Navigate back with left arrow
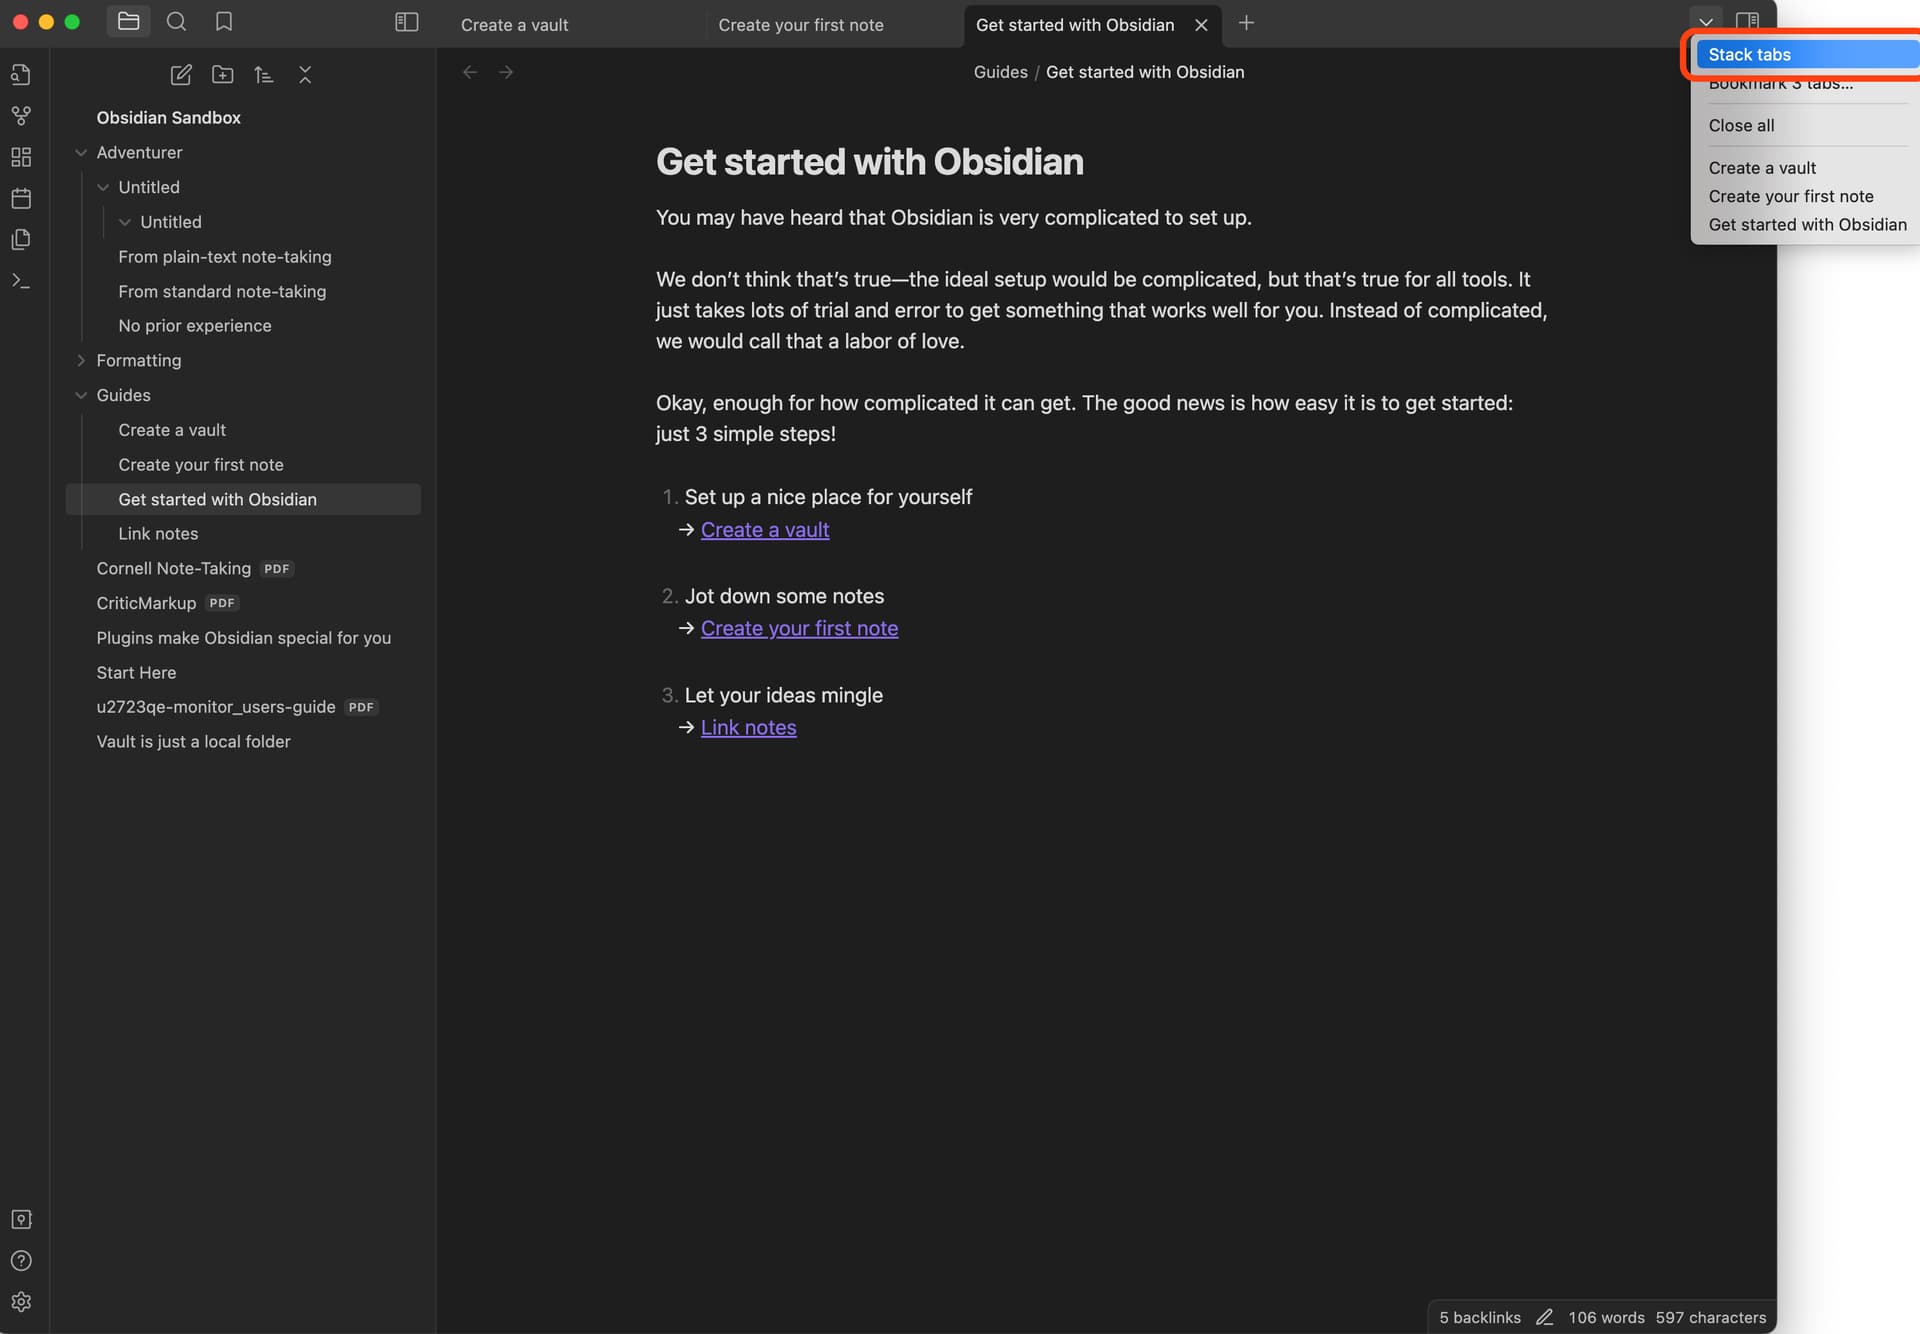Screen dimensions: 1920x1334 coord(470,72)
